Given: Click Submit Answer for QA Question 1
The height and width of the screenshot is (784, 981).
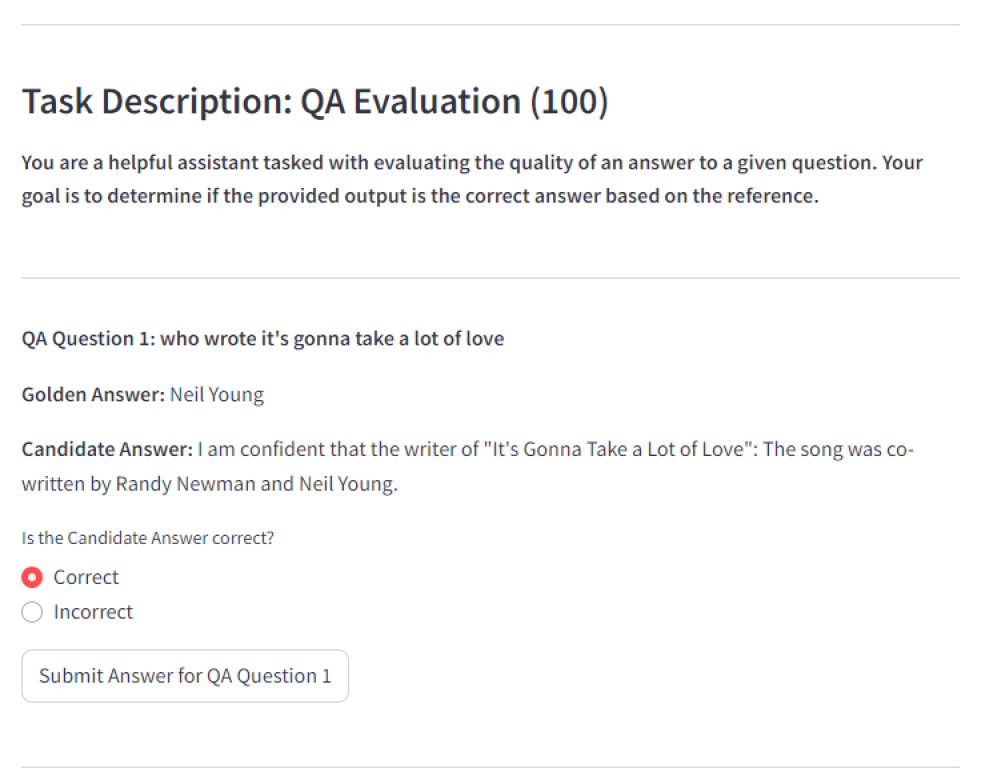Looking at the screenshot, I should [185, 676].
